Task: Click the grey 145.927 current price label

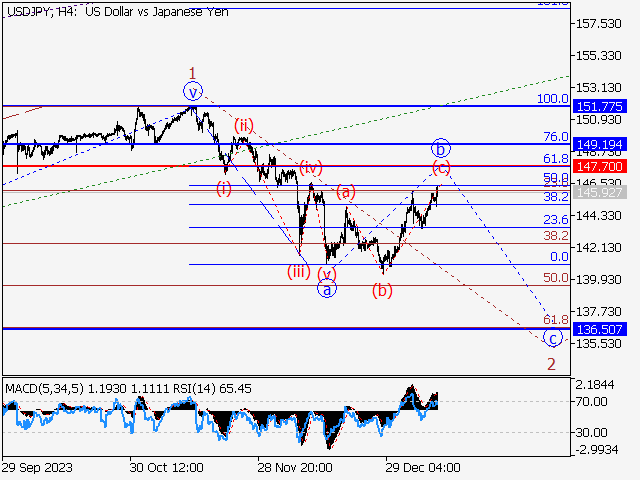Action: pyautogui.click(x=599, y=192)
